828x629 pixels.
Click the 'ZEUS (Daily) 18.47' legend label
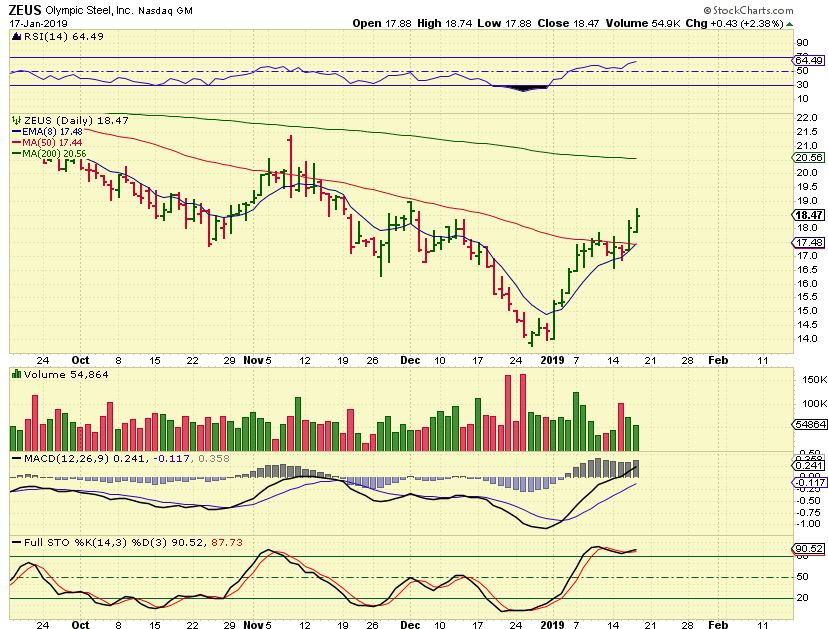click(x=76, y=120)
